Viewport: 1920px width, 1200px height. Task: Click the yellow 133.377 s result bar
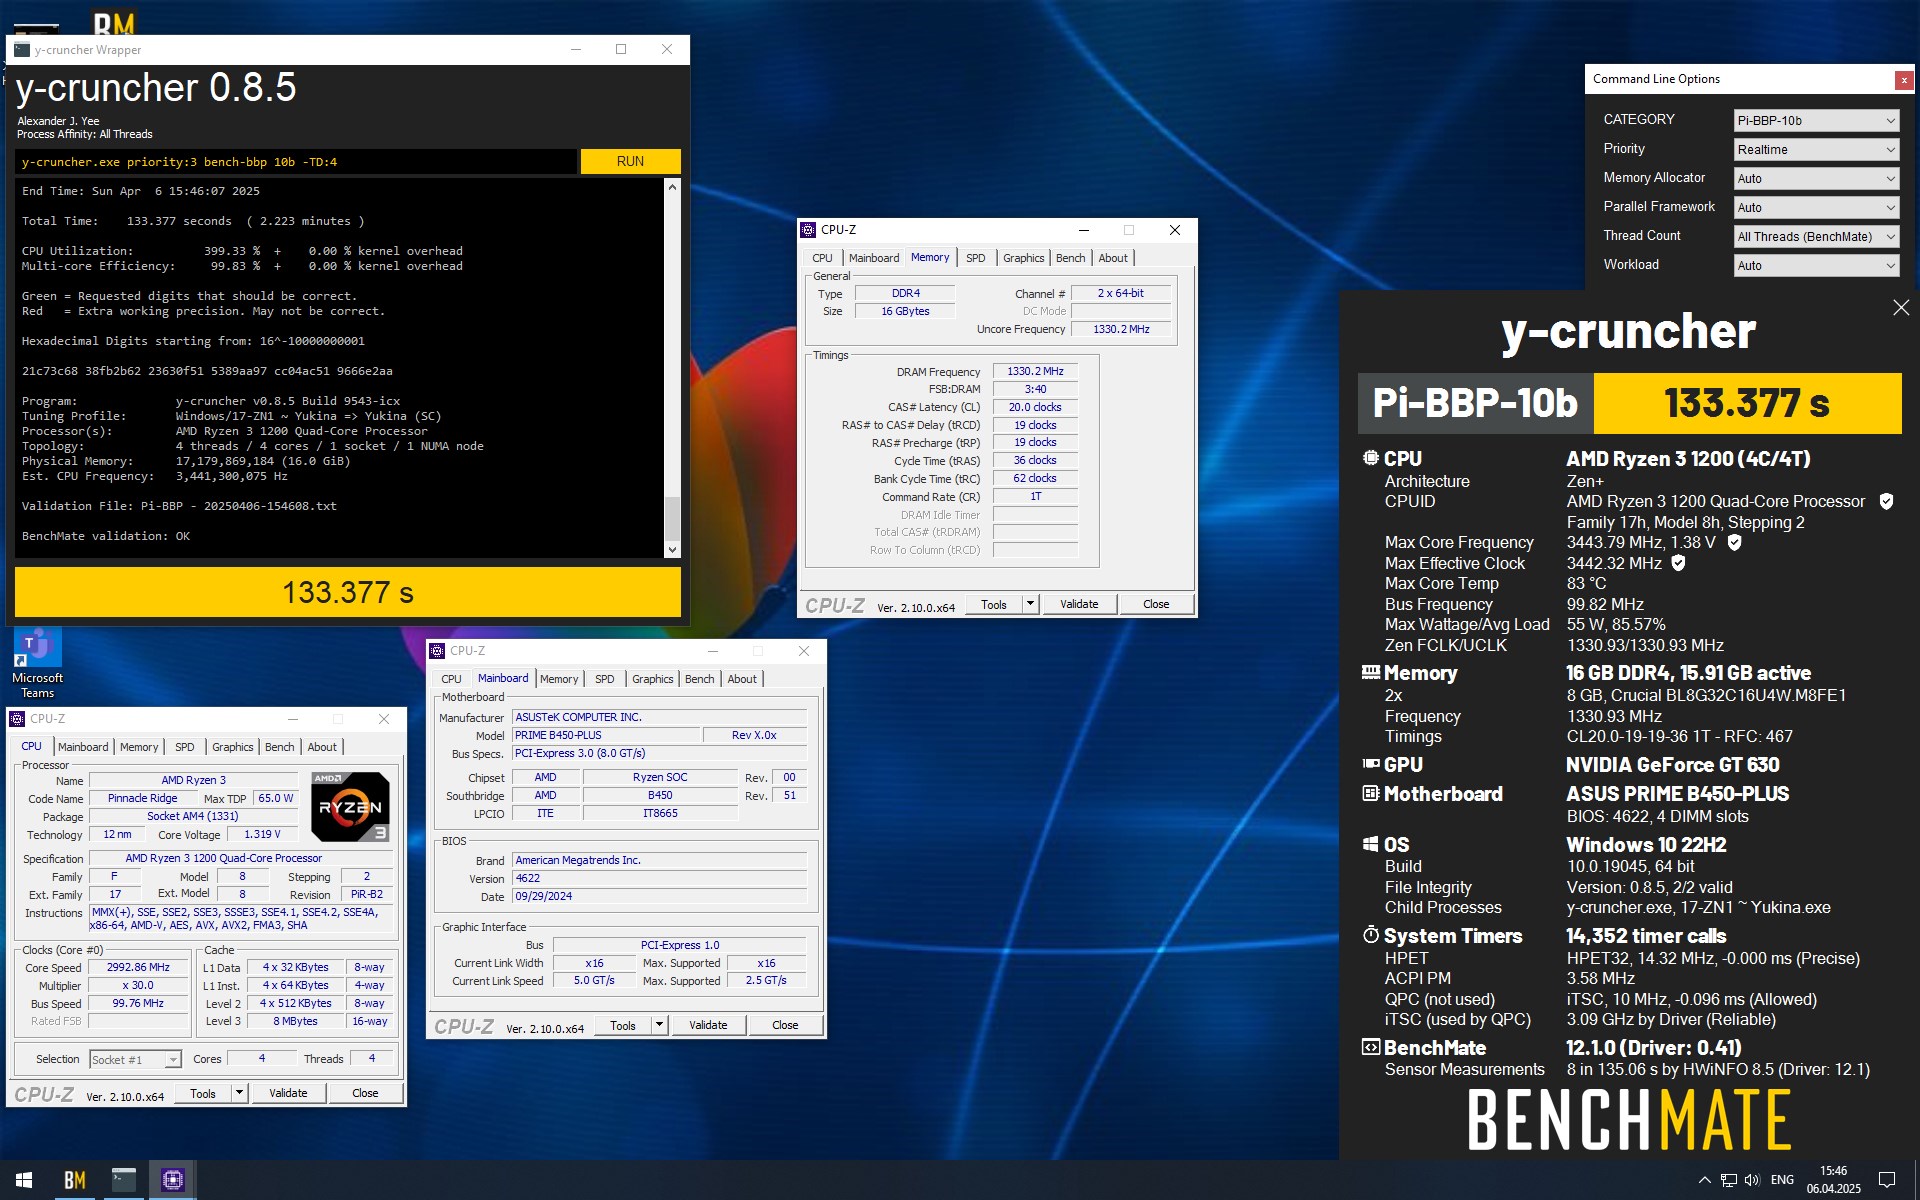[x=348, y=592]
